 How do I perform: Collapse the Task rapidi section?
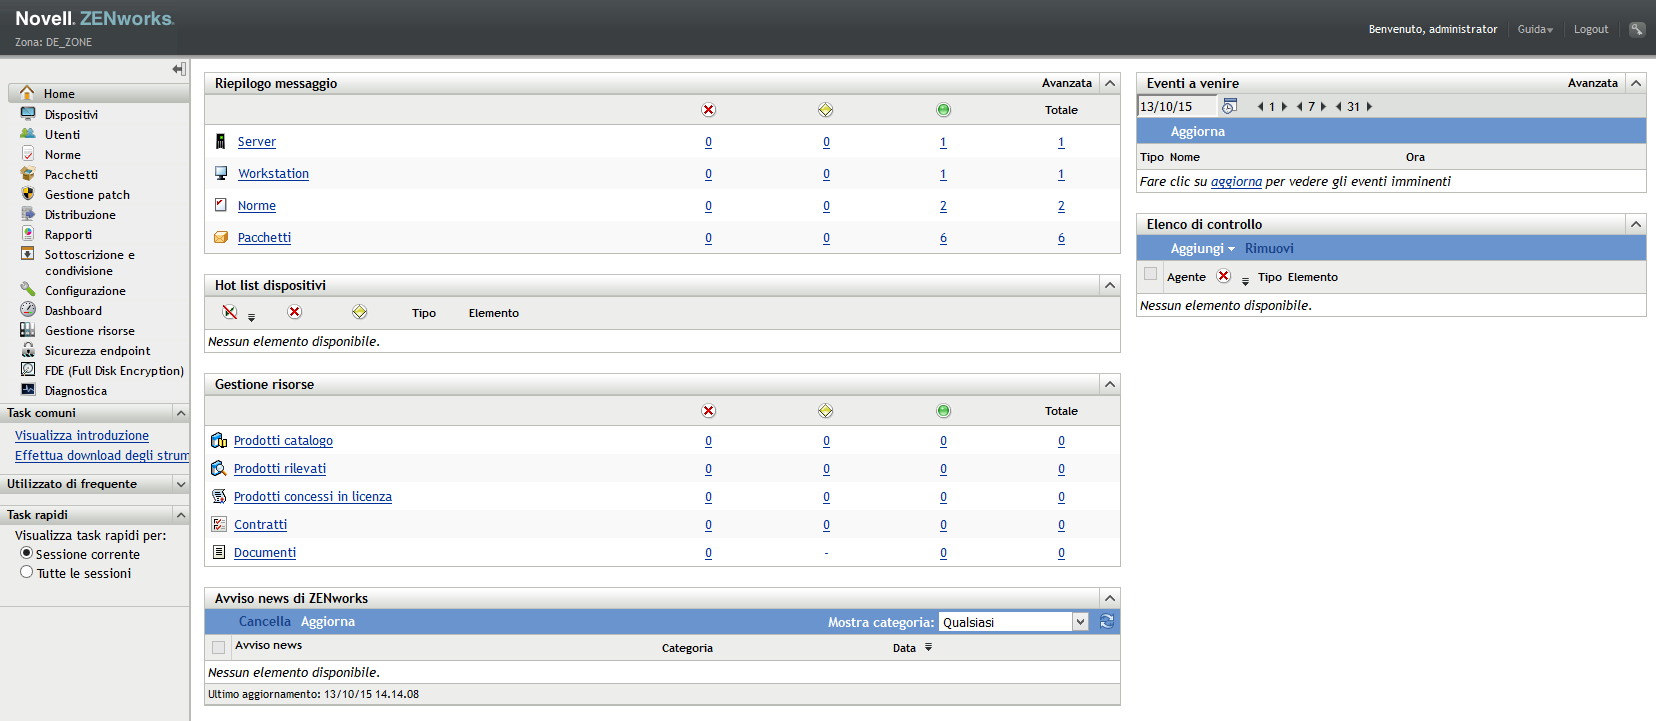tap(181, 515)
